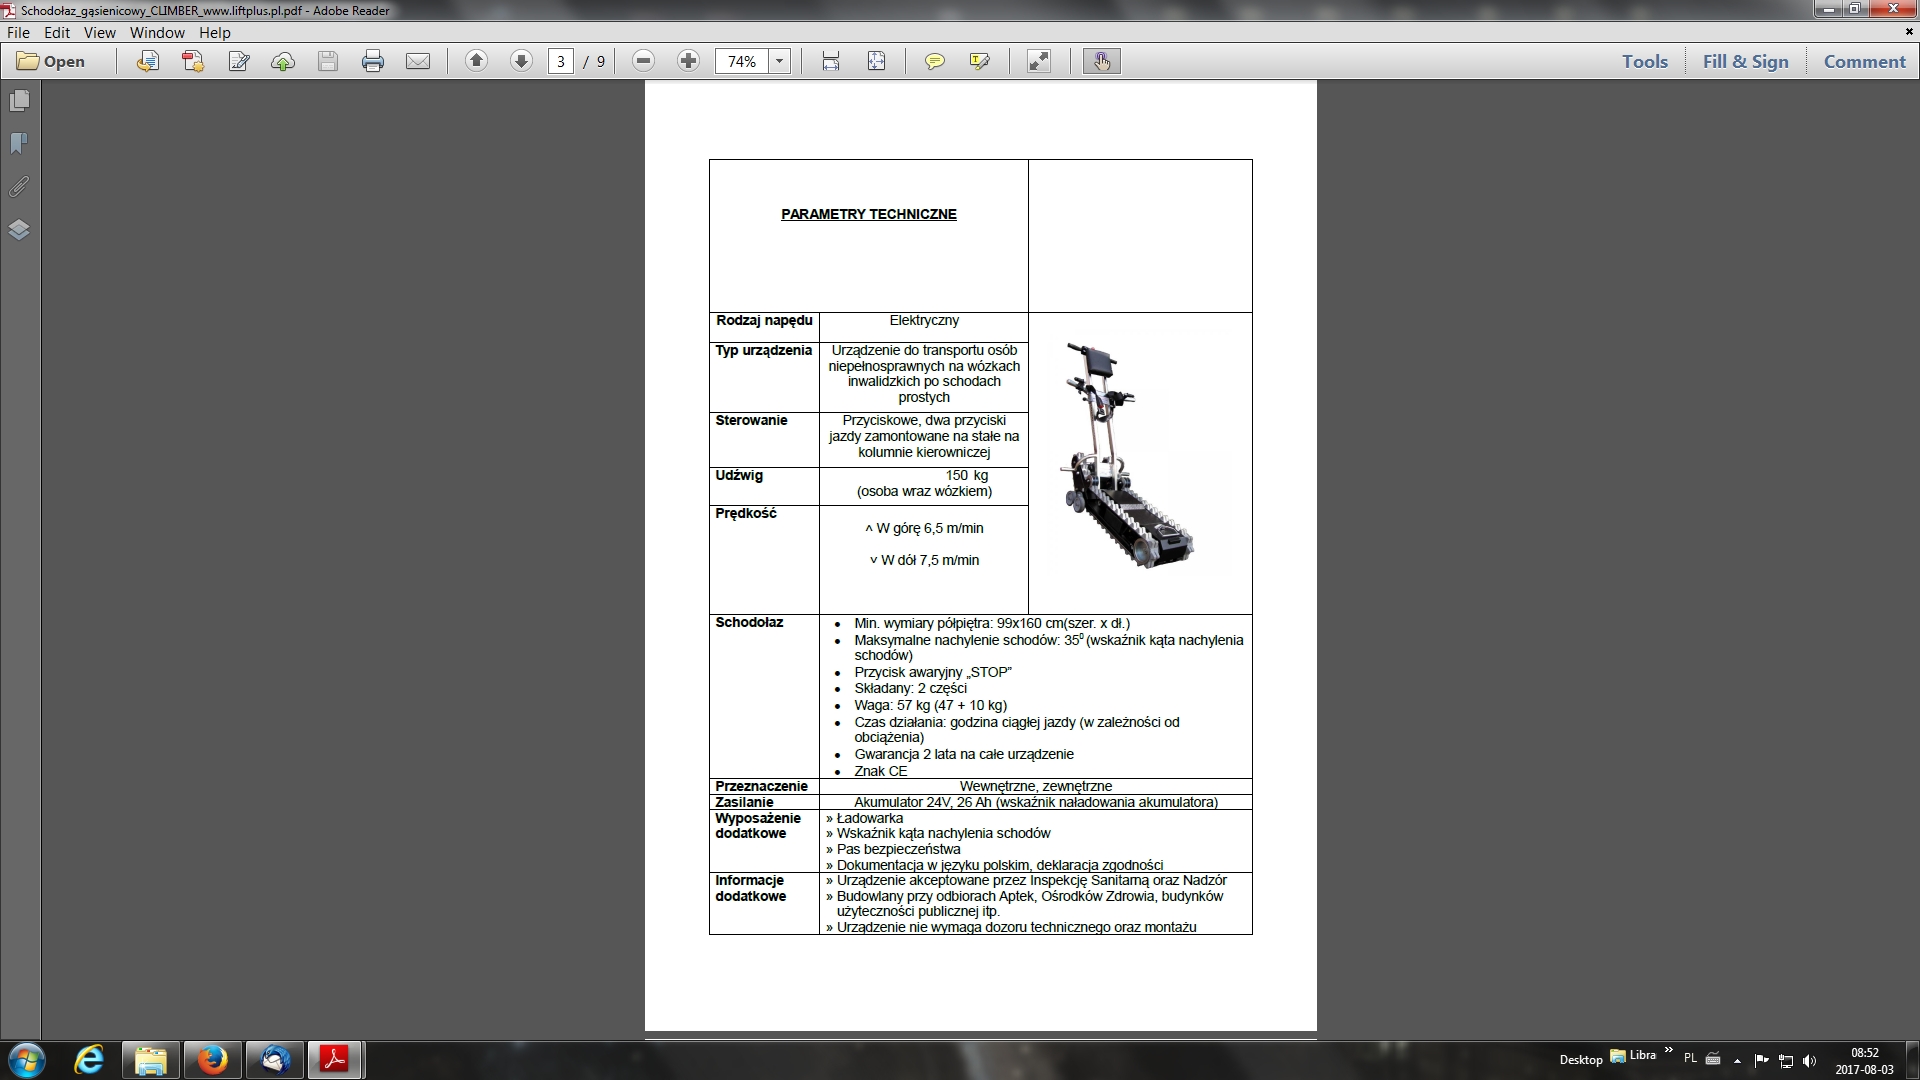Open Windows Explorer from taskbar
Image resolution: width=1920 pixels, height=1080 pixels.
coord(151,1059)
